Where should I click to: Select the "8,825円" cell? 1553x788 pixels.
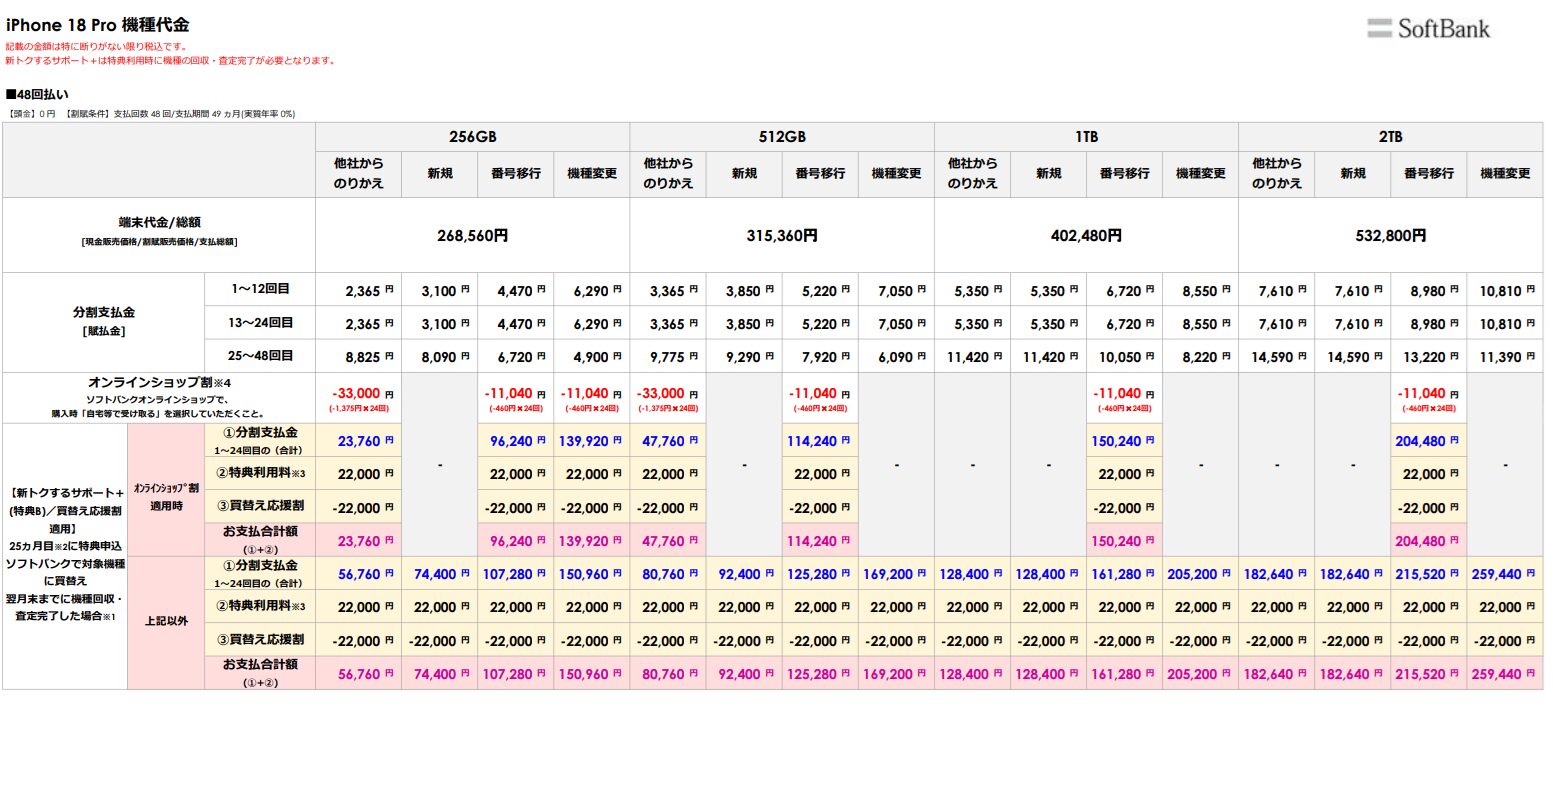click(359, 357)
